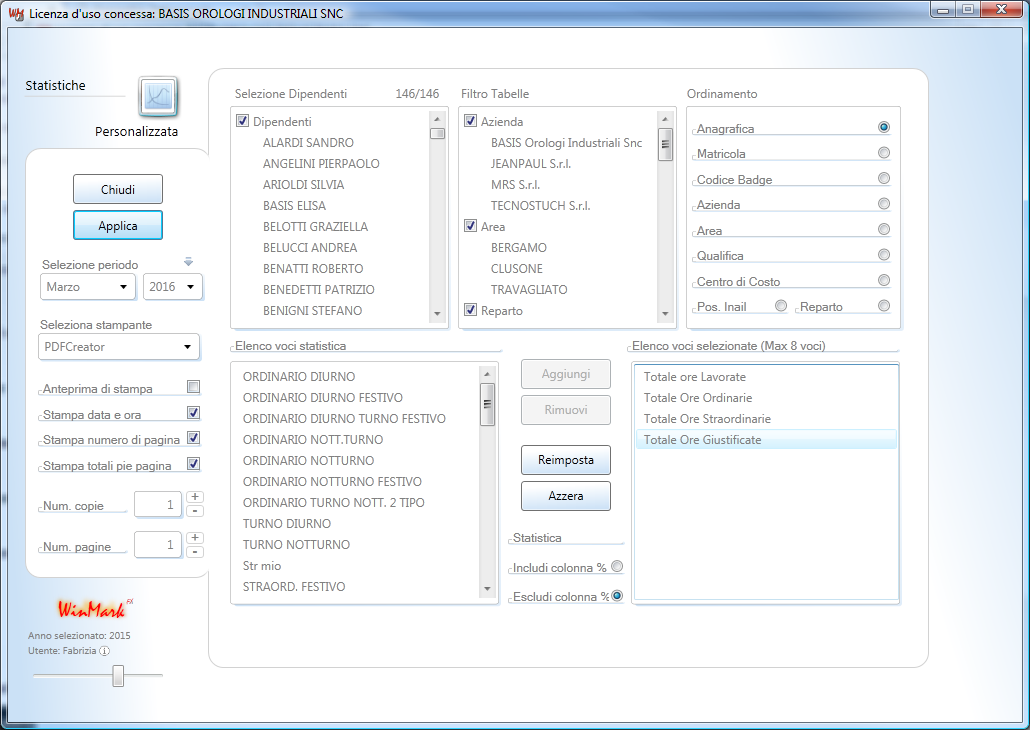Decrease Num. copie with minus button
The width and height of the screenshot is (1030, 730).
click(195, 511)
